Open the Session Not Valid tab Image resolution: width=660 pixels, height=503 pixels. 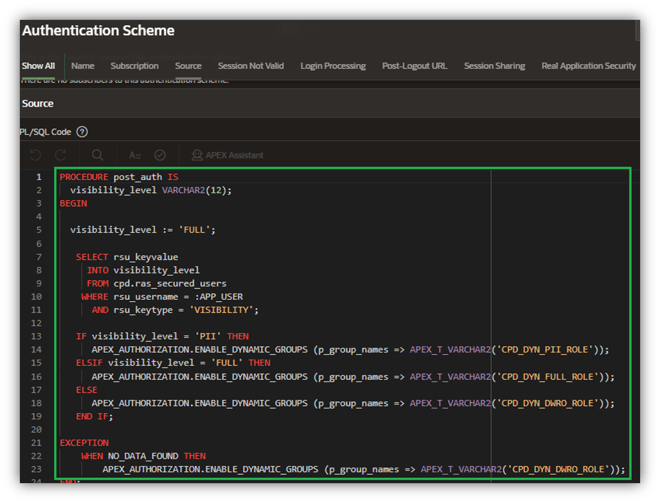251,66
